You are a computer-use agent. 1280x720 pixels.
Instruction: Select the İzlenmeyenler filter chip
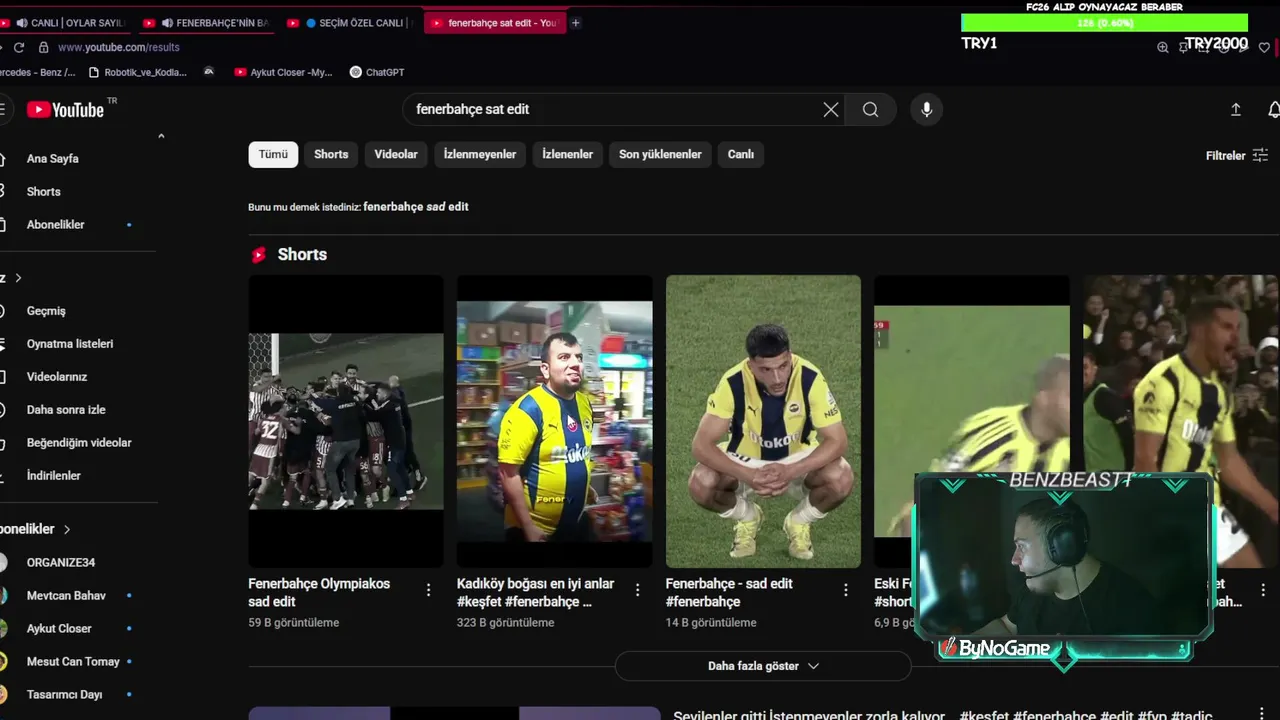(x=480, y=154)
